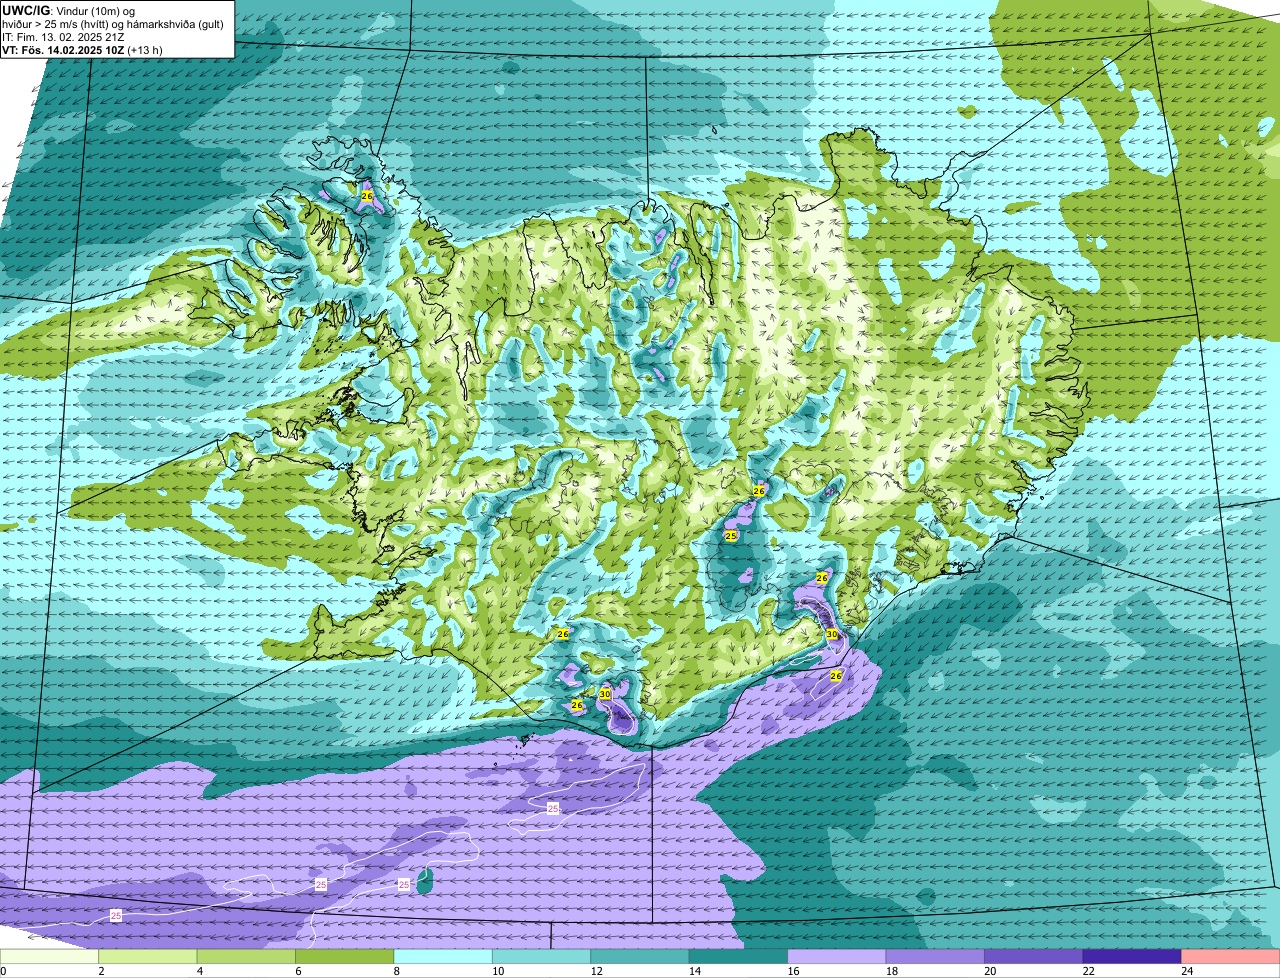Select the 16–18 m/s lavender legend swatch
The height and width of the screenshot is (978, 1280).
point(837,956)
